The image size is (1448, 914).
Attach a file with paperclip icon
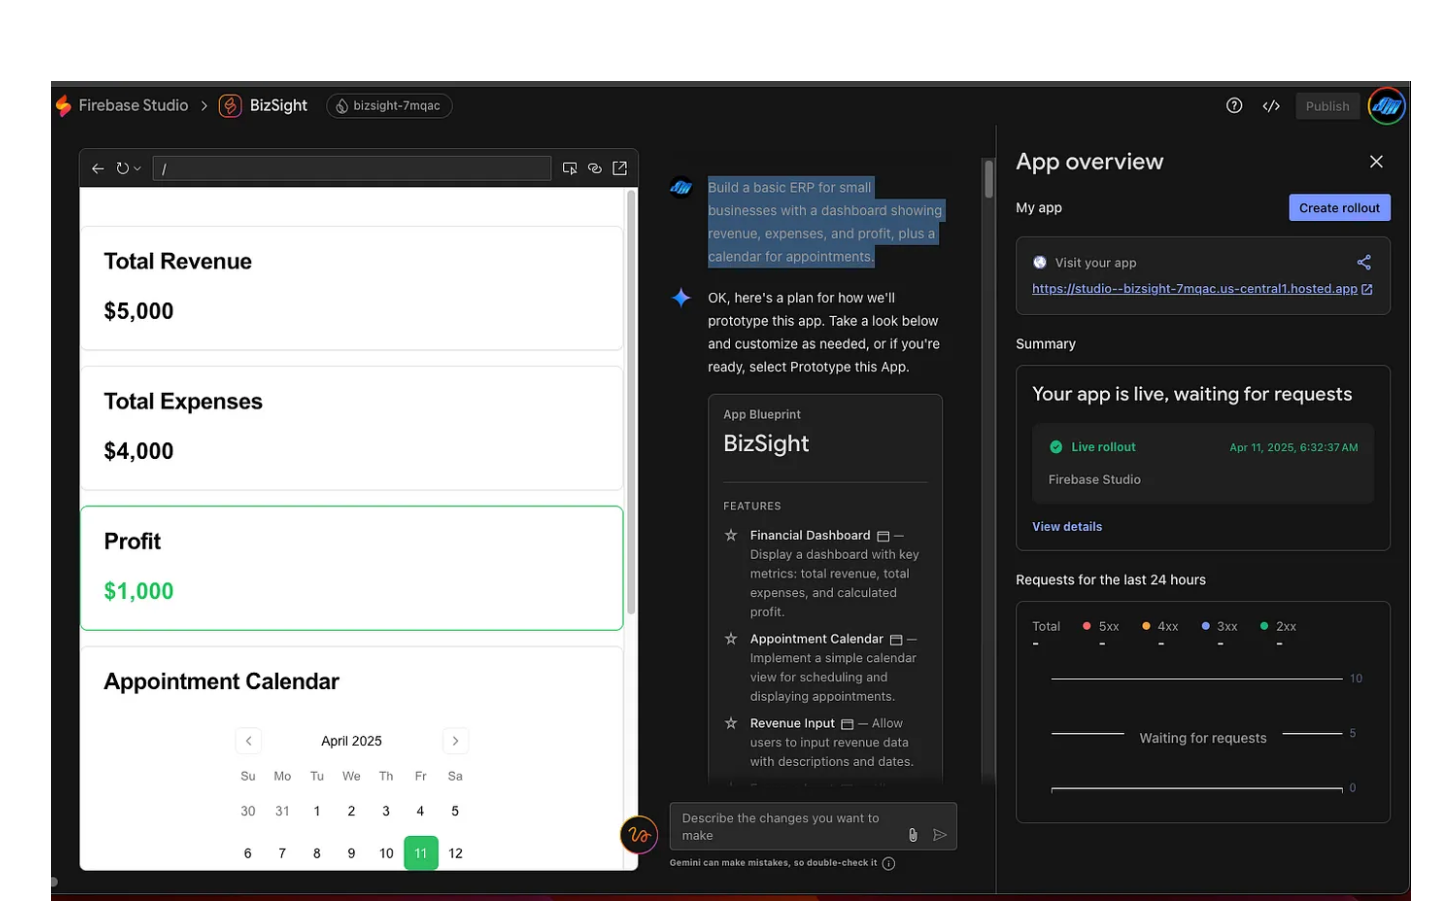913,835
